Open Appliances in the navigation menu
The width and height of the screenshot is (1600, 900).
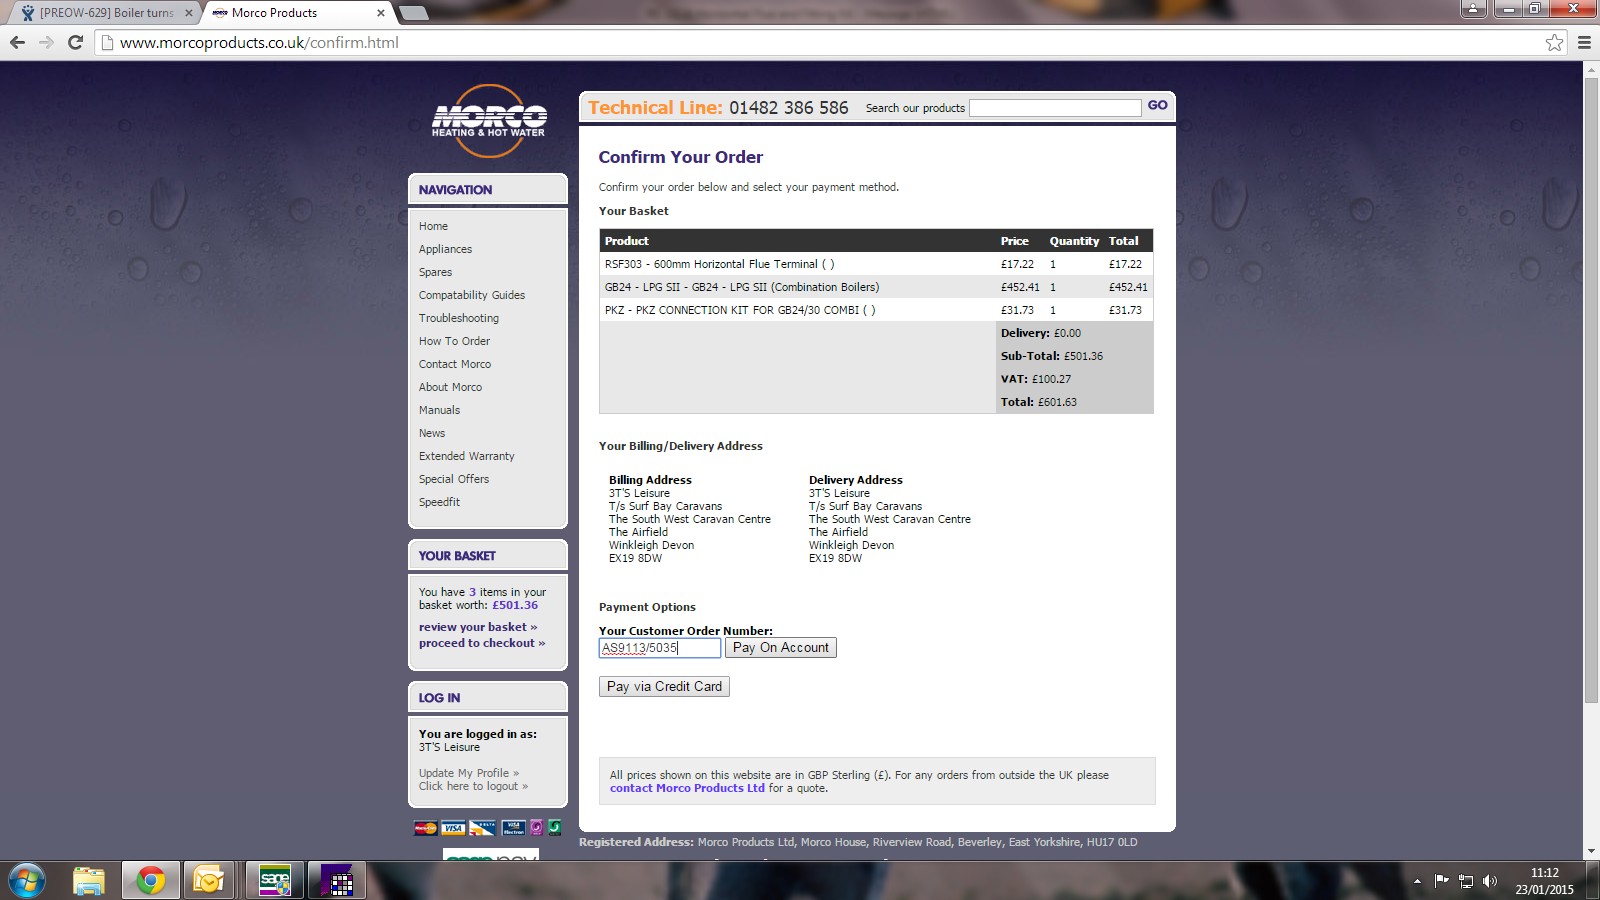point(445,249)
